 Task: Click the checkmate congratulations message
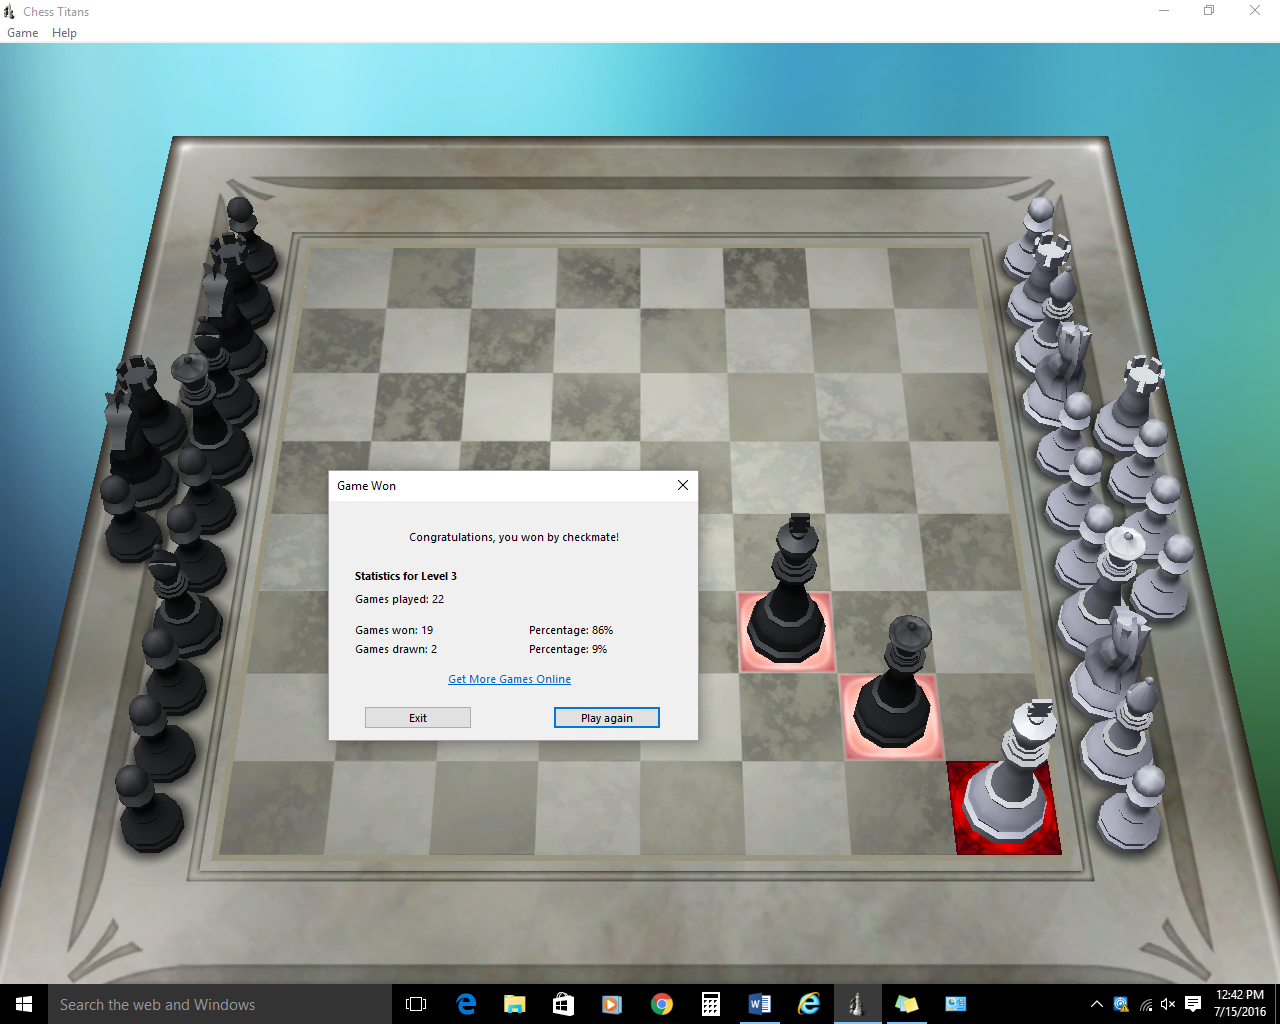(x=514, y=537)
